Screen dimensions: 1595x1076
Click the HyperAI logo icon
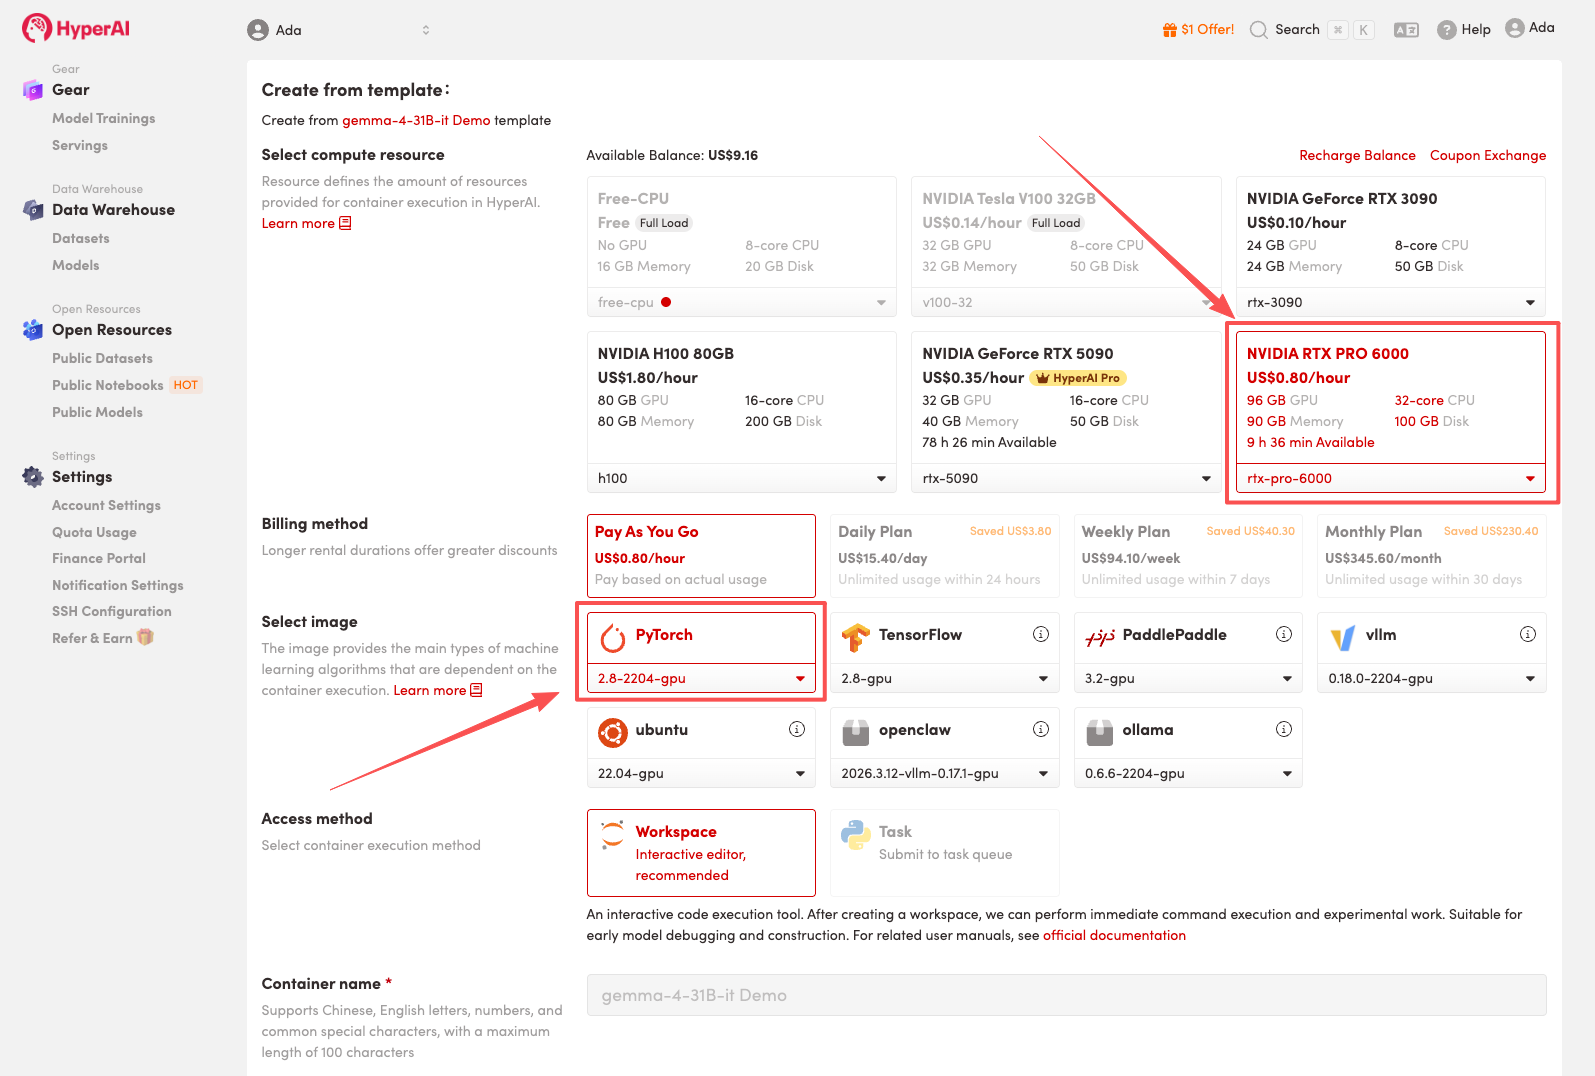click(37, 28)
